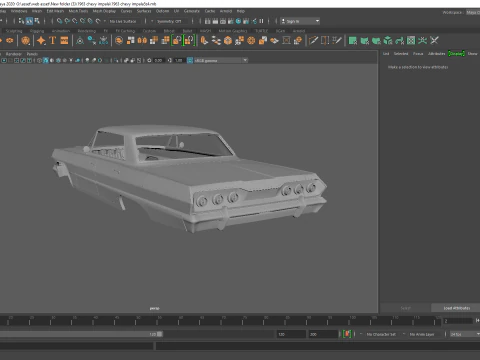480x360 pixels.
Task: Click the Mirror shelf icon
Action: 142,41
